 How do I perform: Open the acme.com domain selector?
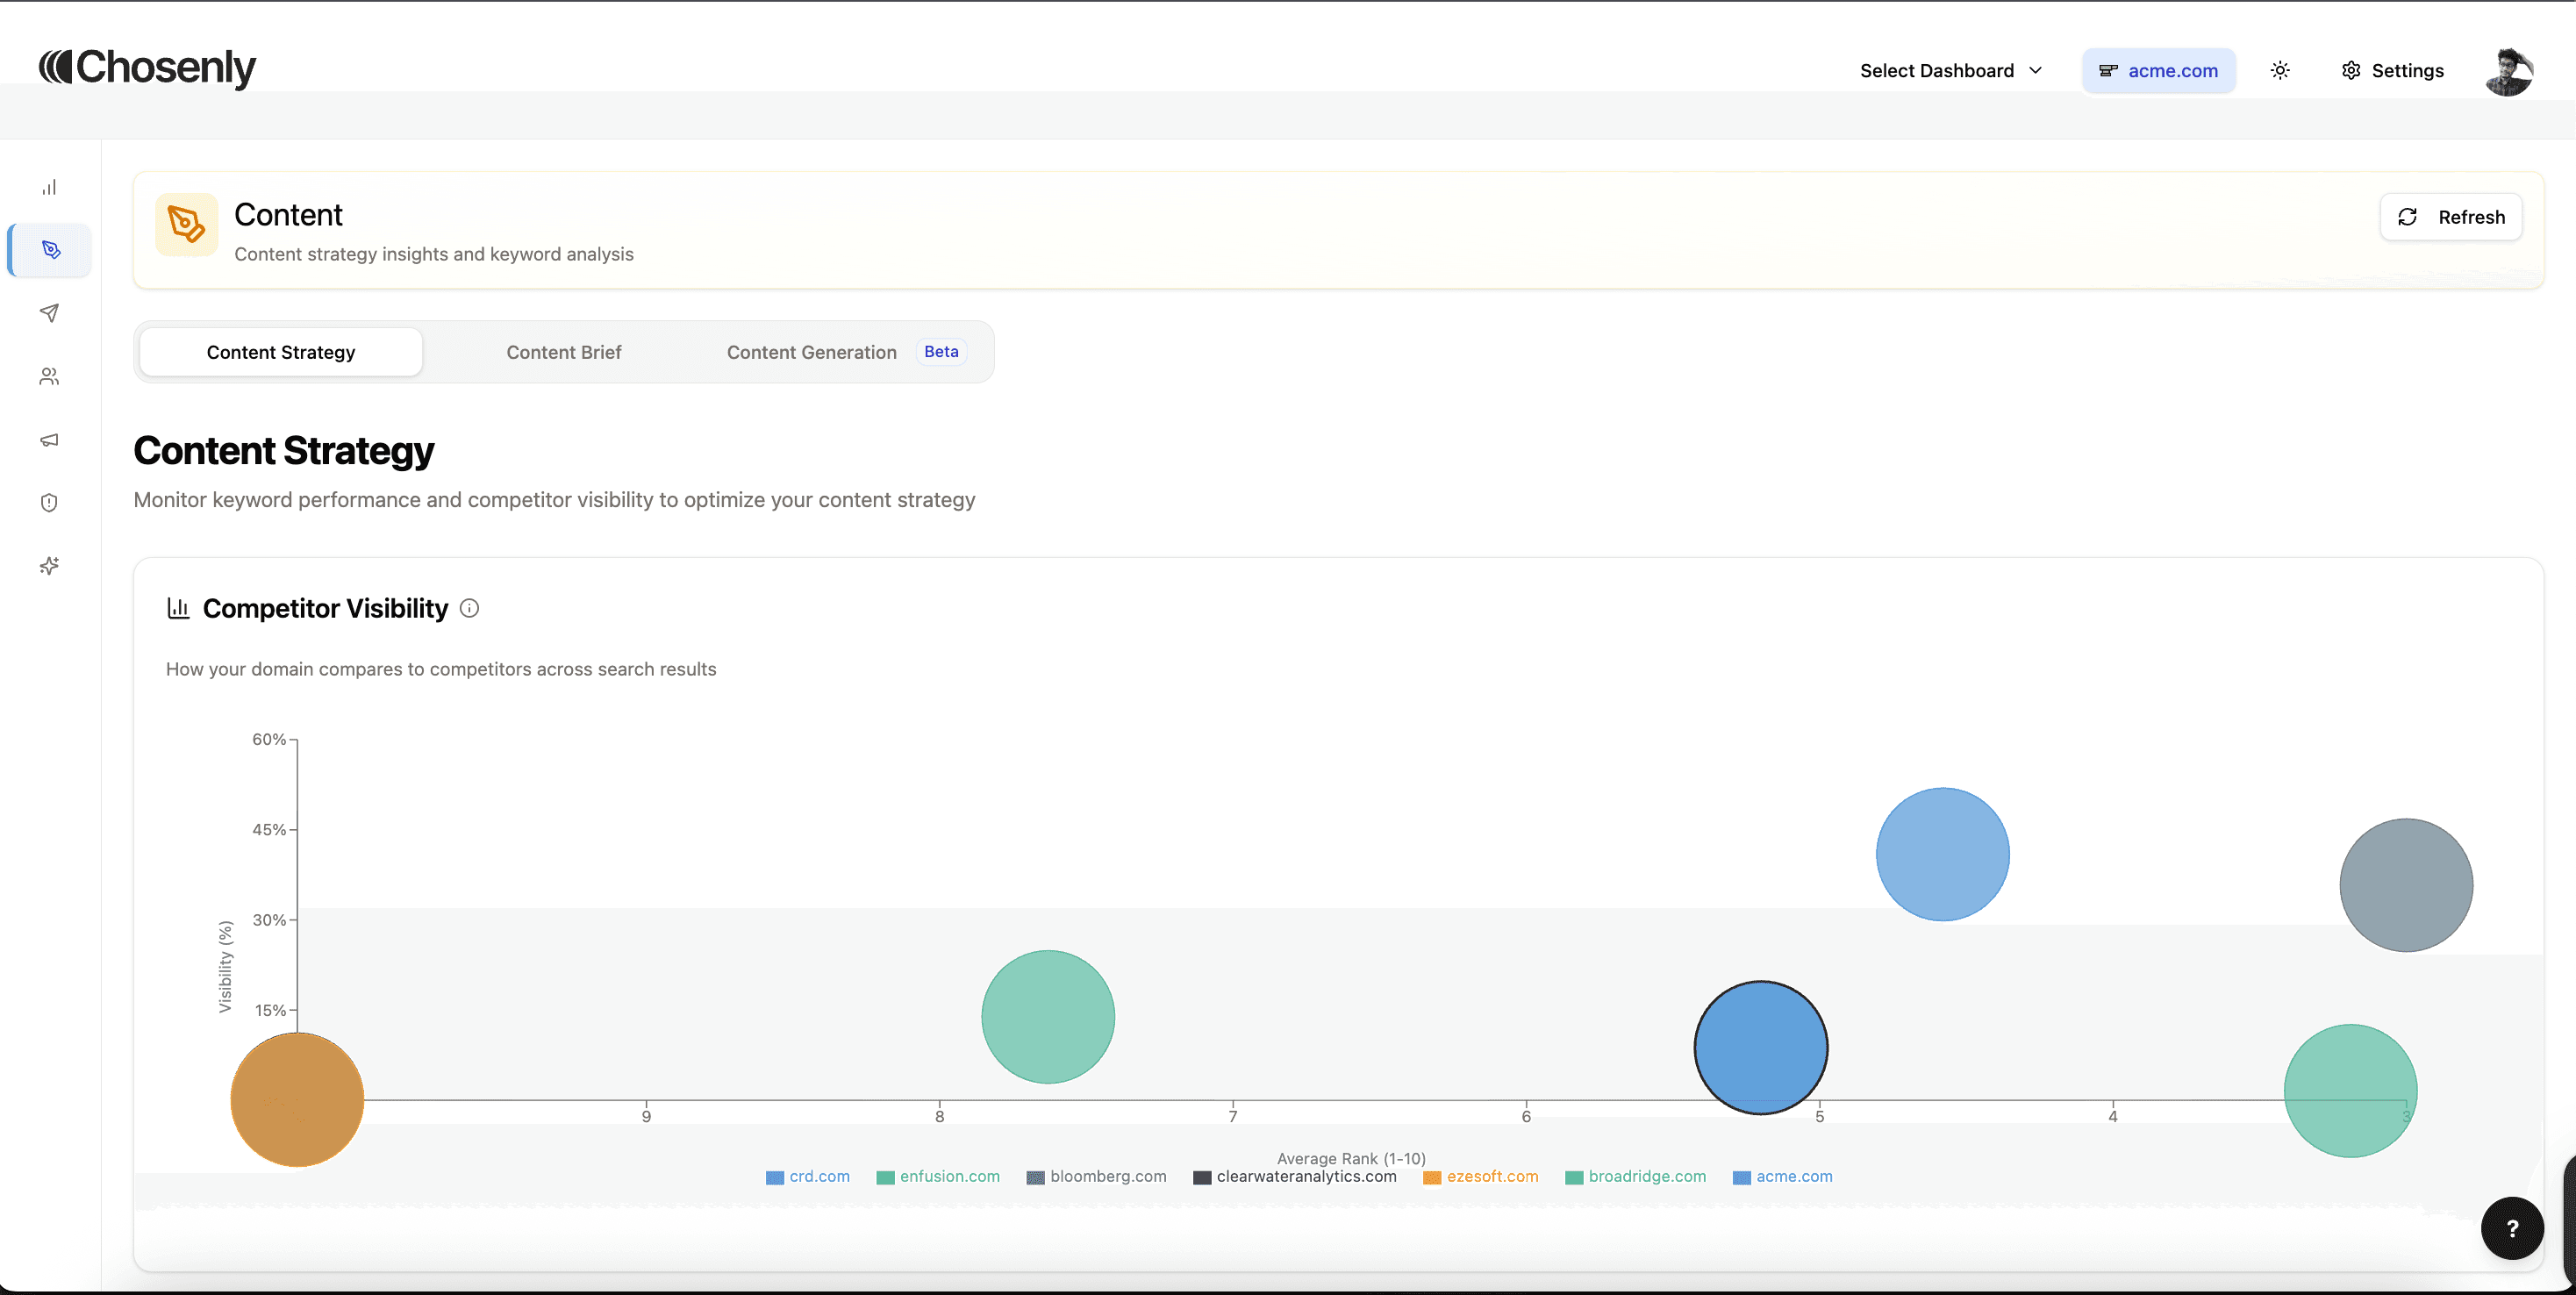click(2158, 70)
